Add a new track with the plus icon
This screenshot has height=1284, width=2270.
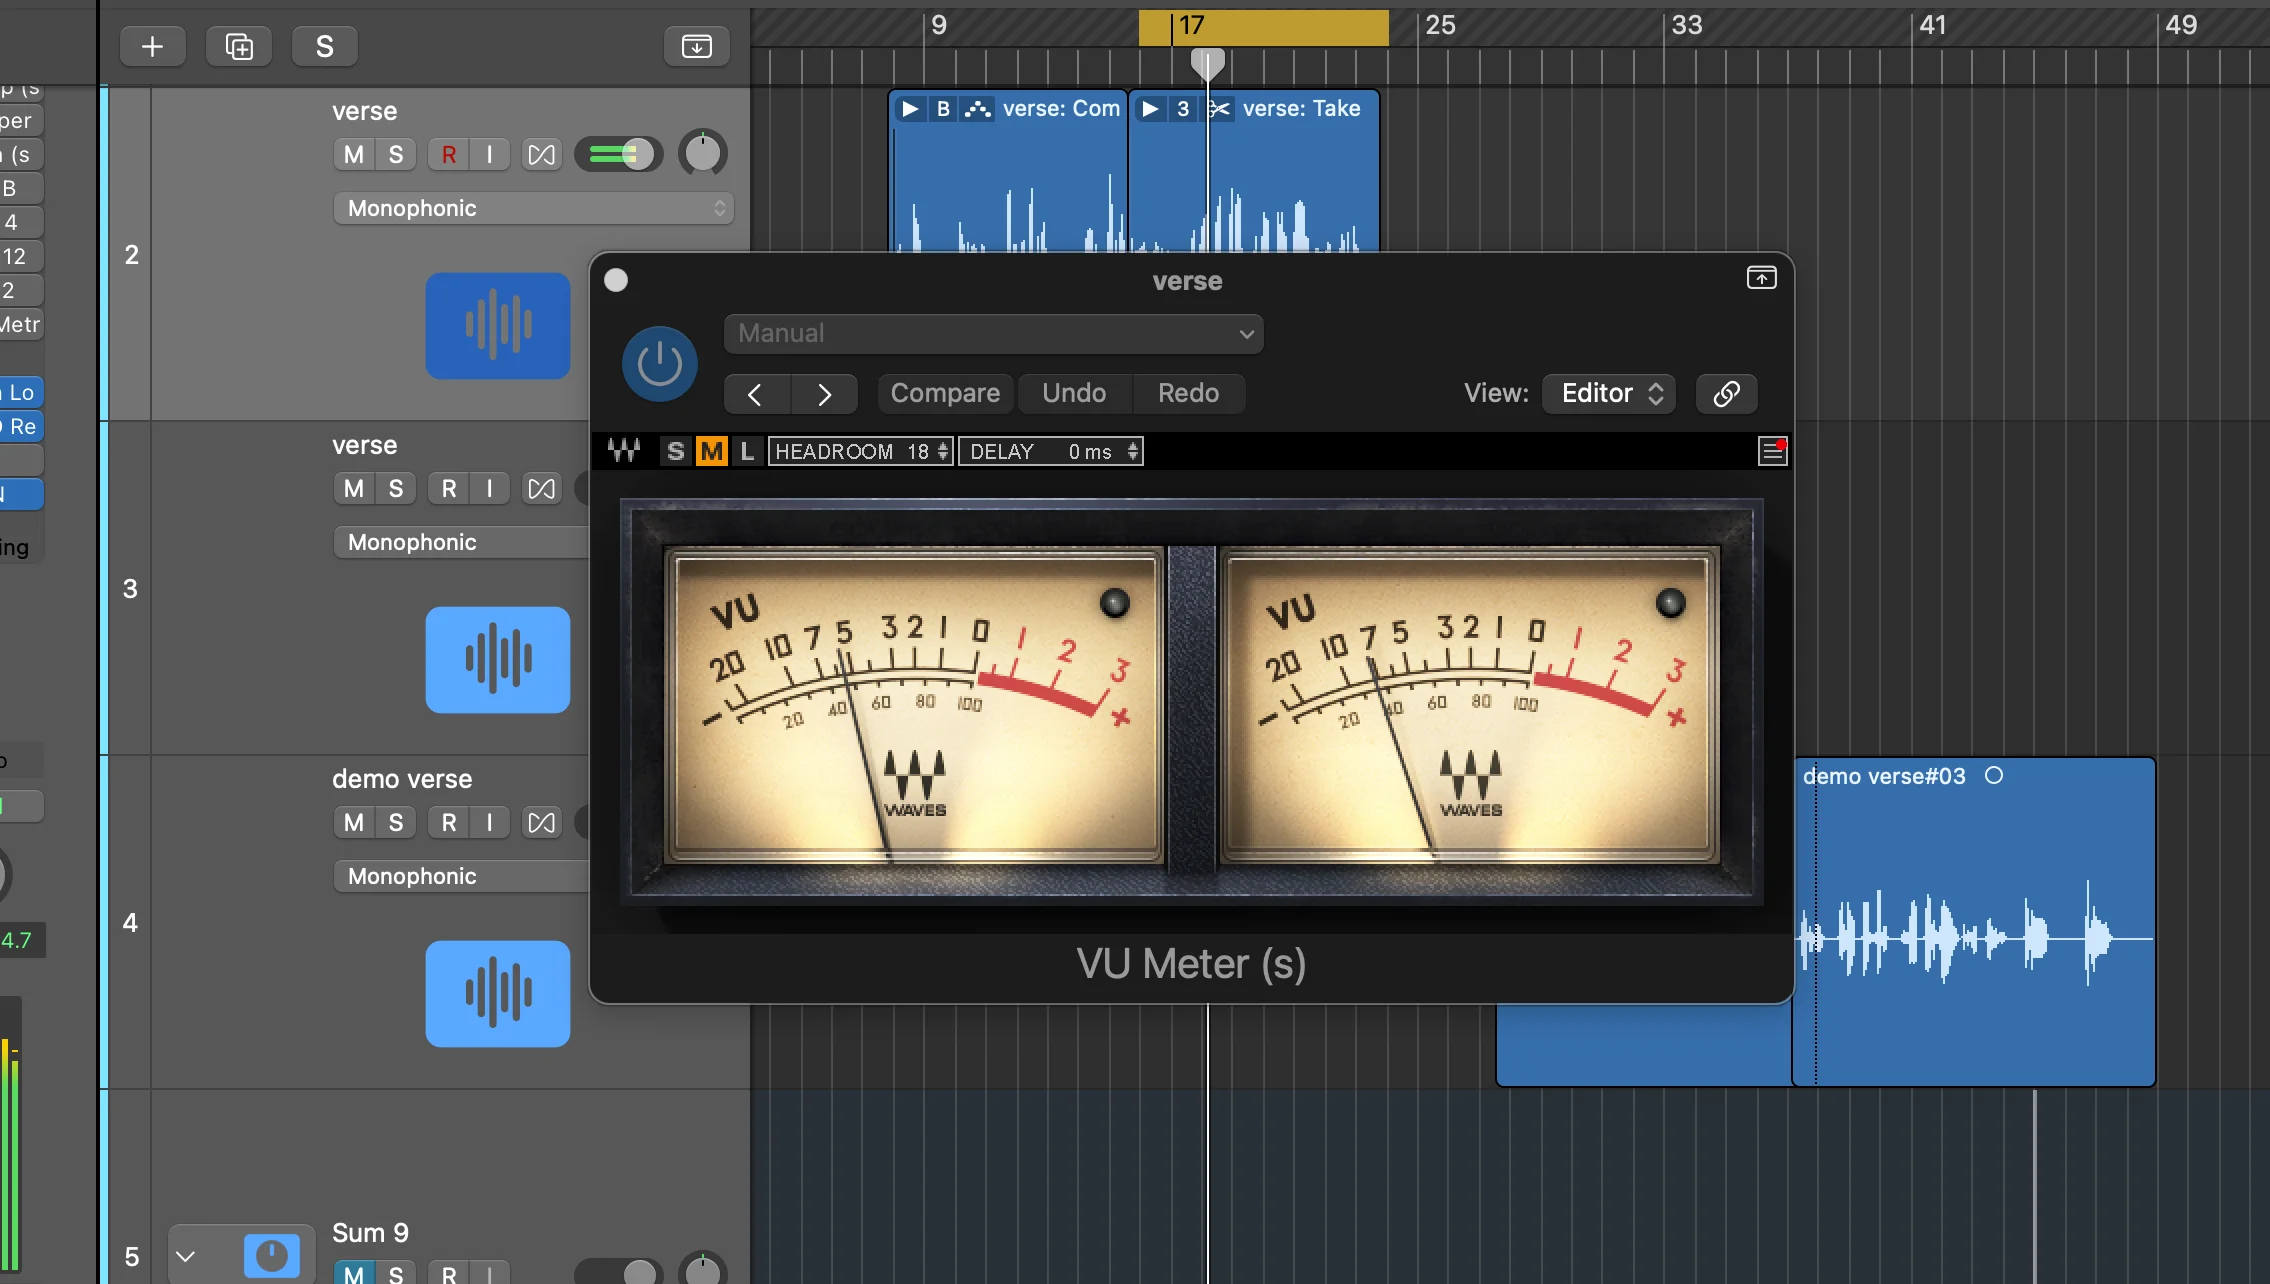153,45
